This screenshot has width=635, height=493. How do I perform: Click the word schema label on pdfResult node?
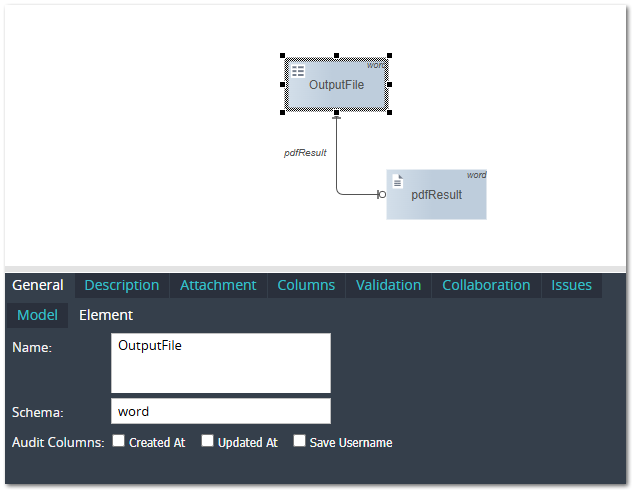pos(476,175)
